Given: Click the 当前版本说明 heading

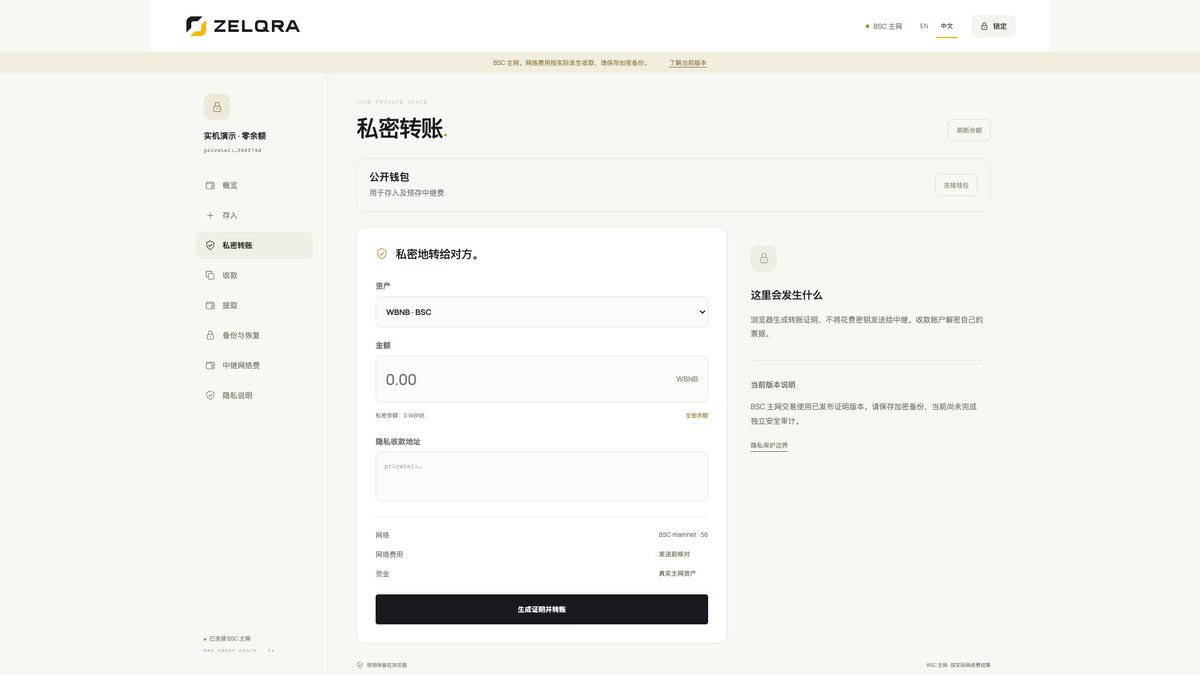Looking at the screenshot, I should (773, 384).
